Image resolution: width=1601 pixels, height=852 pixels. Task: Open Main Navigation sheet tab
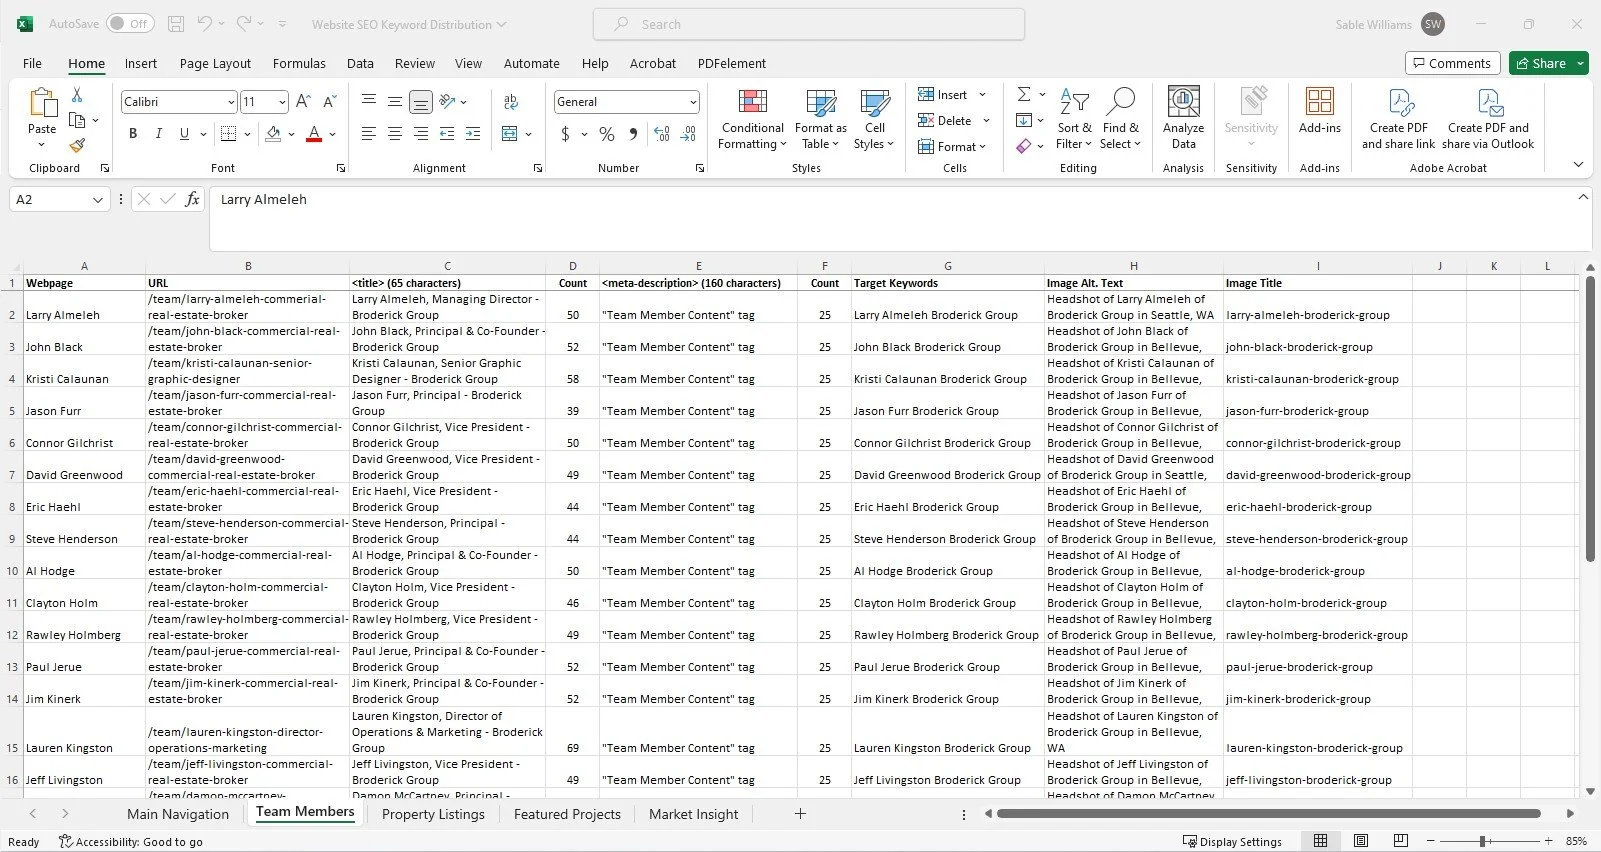pyautogui.click(x=178, y=814)
